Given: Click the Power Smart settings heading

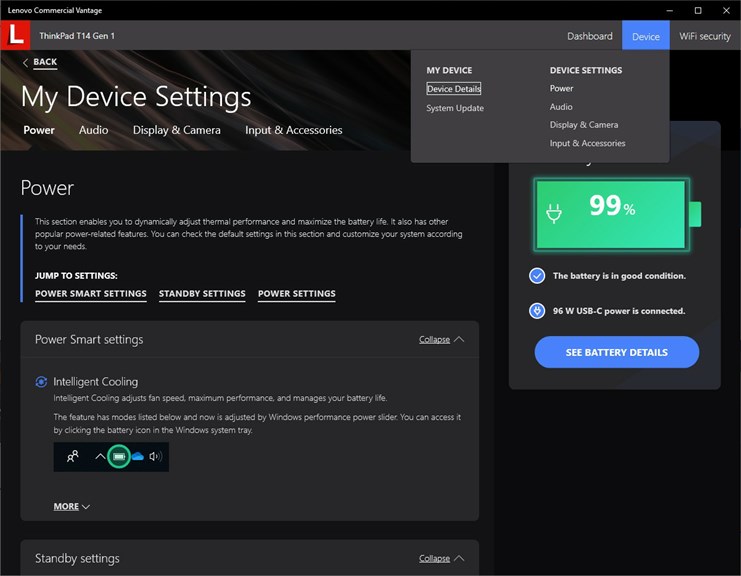Looking at the screenshot, I should tap(89, 340).
